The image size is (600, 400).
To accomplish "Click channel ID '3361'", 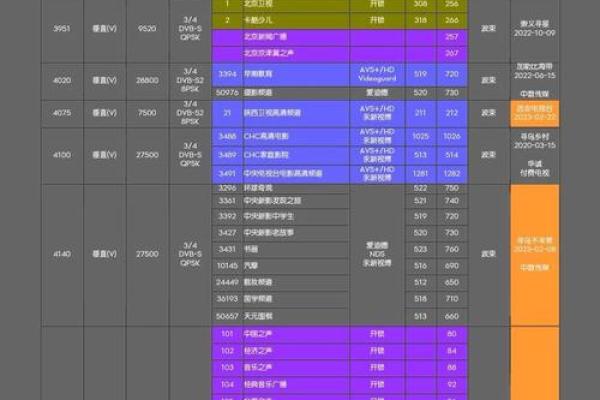I will 227,201.
